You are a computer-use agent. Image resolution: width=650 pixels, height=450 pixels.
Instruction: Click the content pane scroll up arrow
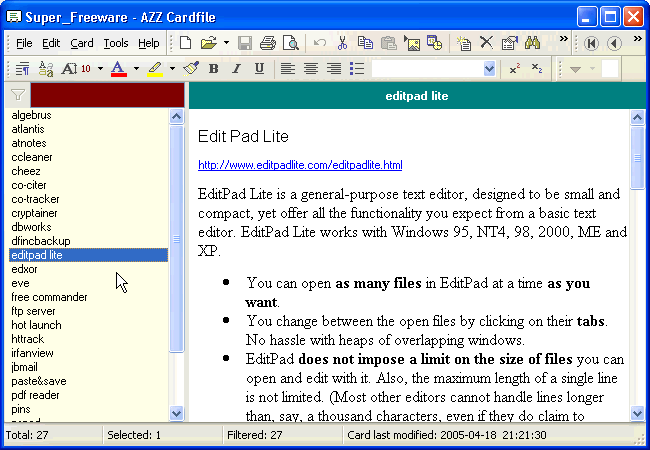point(637,118)
